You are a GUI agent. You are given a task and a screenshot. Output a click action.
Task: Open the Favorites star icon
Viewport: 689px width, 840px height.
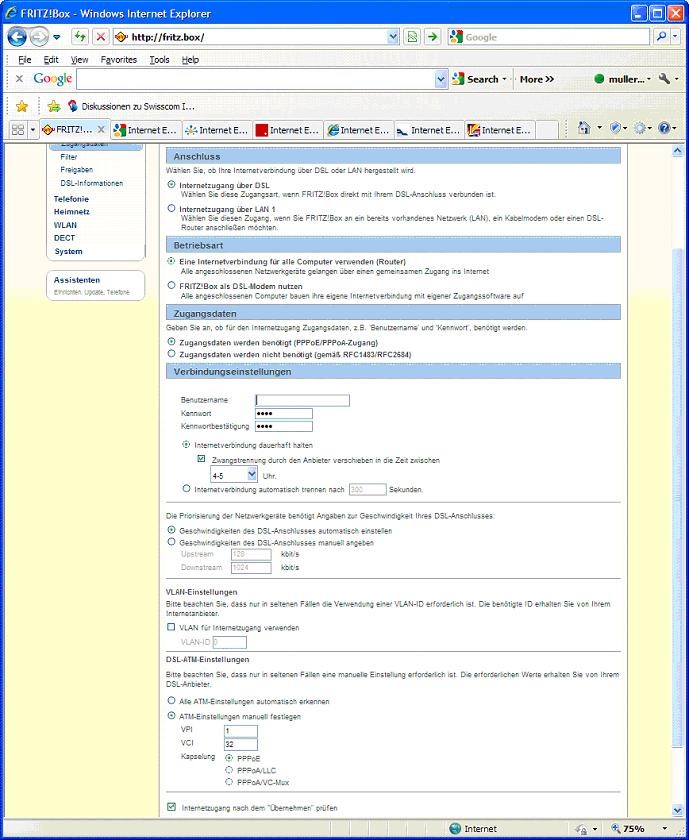point(21,106)
